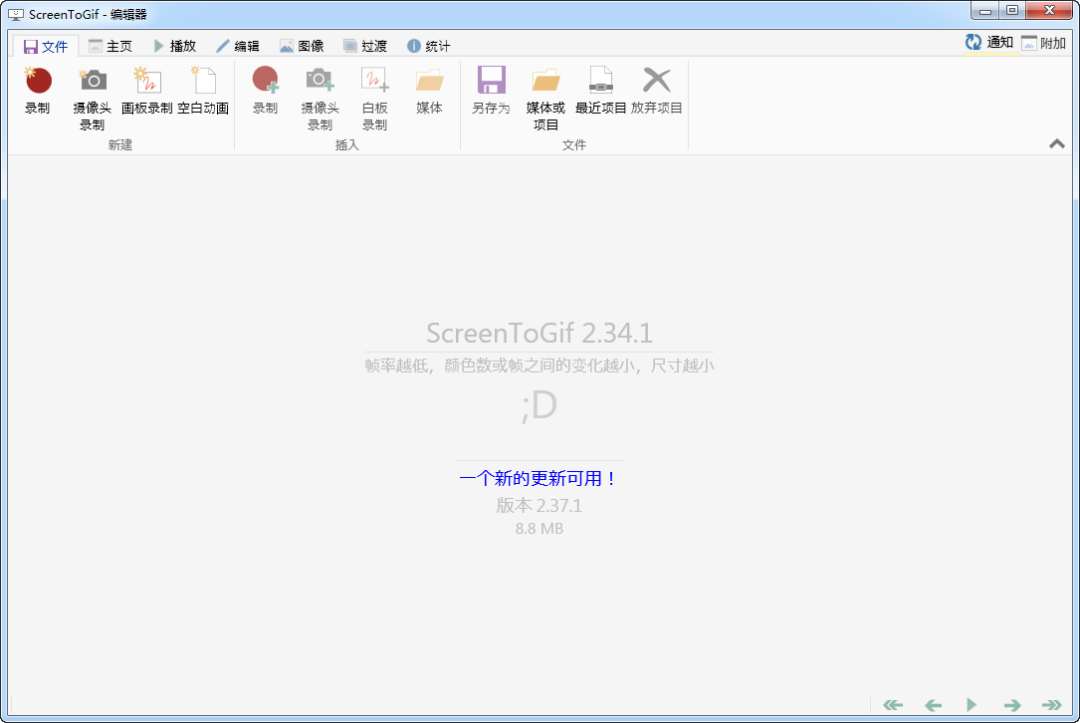
Task: Minimize the ScreenToGif editor window
Action: [x=985, y=10]
